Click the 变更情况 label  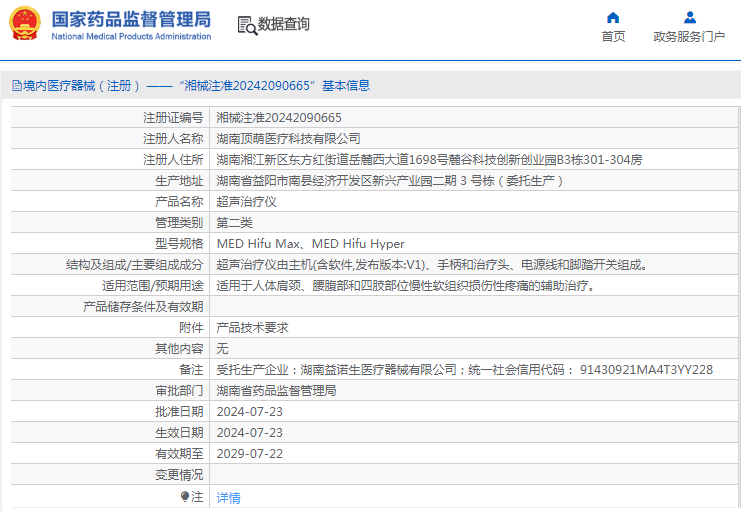pyautogui.click(x=179, y=475)
